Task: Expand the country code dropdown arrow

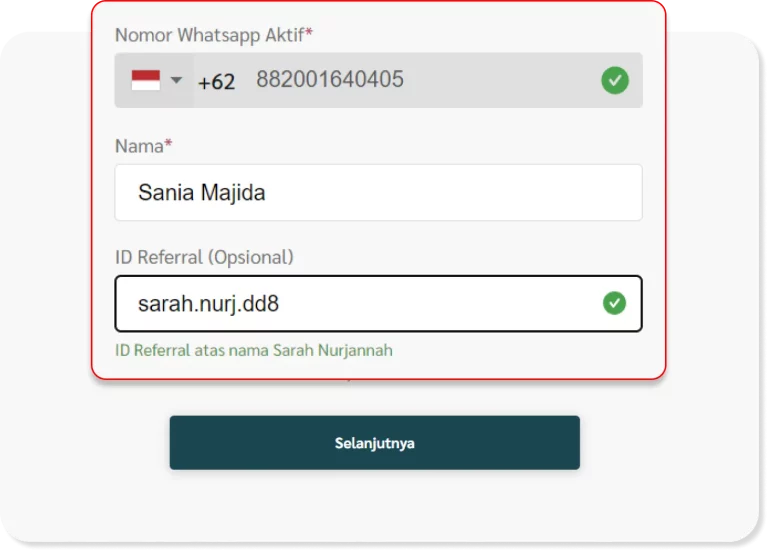Action: (x=176, y=80)
